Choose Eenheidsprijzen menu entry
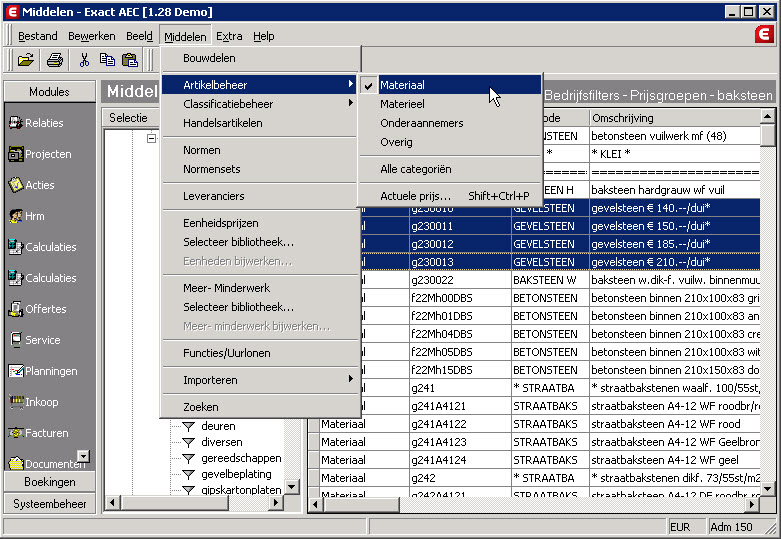Image resolution: width=781 pixels, height=539 pixels. tap(260, 223)
